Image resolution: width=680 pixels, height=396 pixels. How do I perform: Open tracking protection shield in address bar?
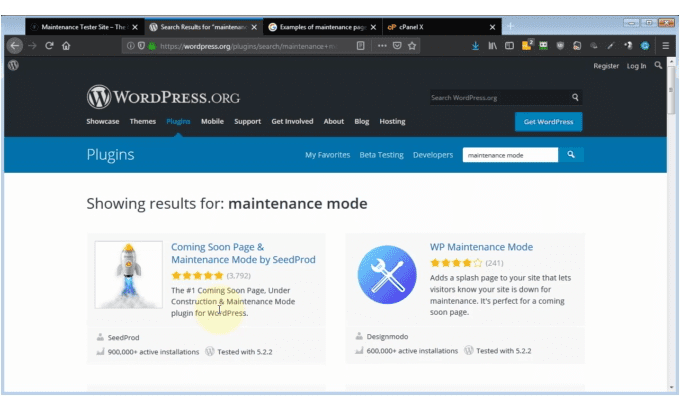[141, 46]
